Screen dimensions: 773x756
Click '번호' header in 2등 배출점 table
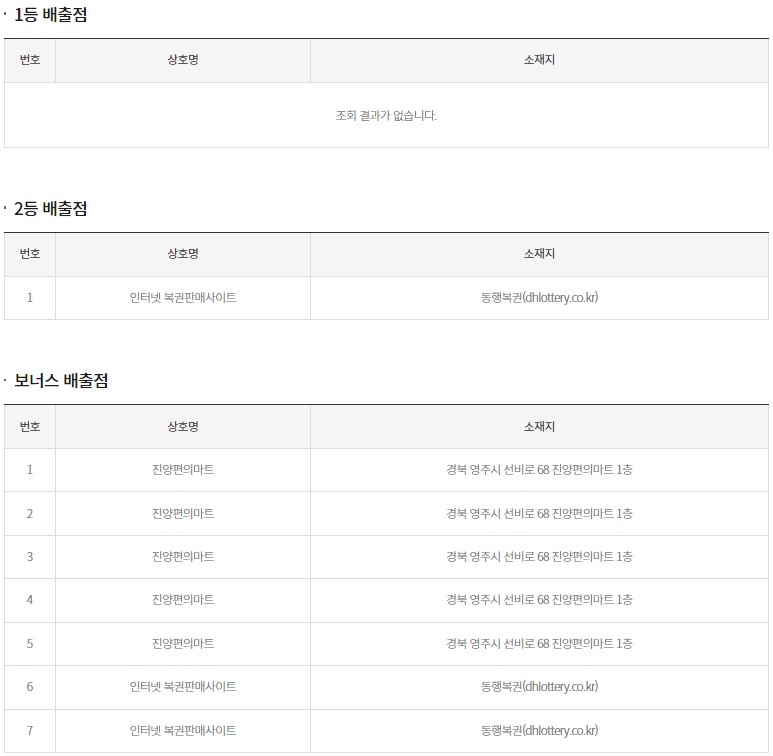click(30, 254)
